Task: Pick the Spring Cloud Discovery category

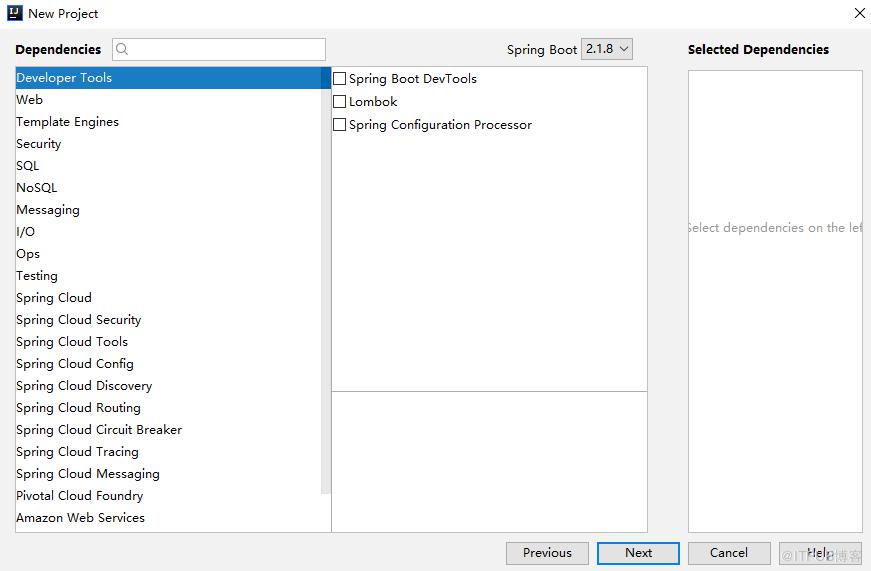Action: click(x=168, y=385)
